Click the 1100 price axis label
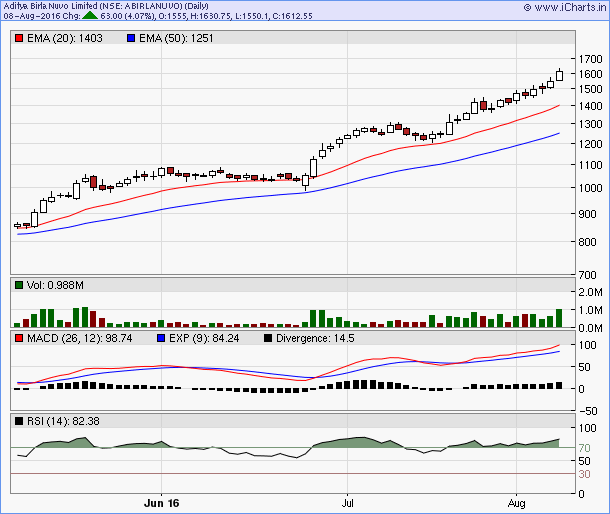610x514 pixels. coord(591,165)
